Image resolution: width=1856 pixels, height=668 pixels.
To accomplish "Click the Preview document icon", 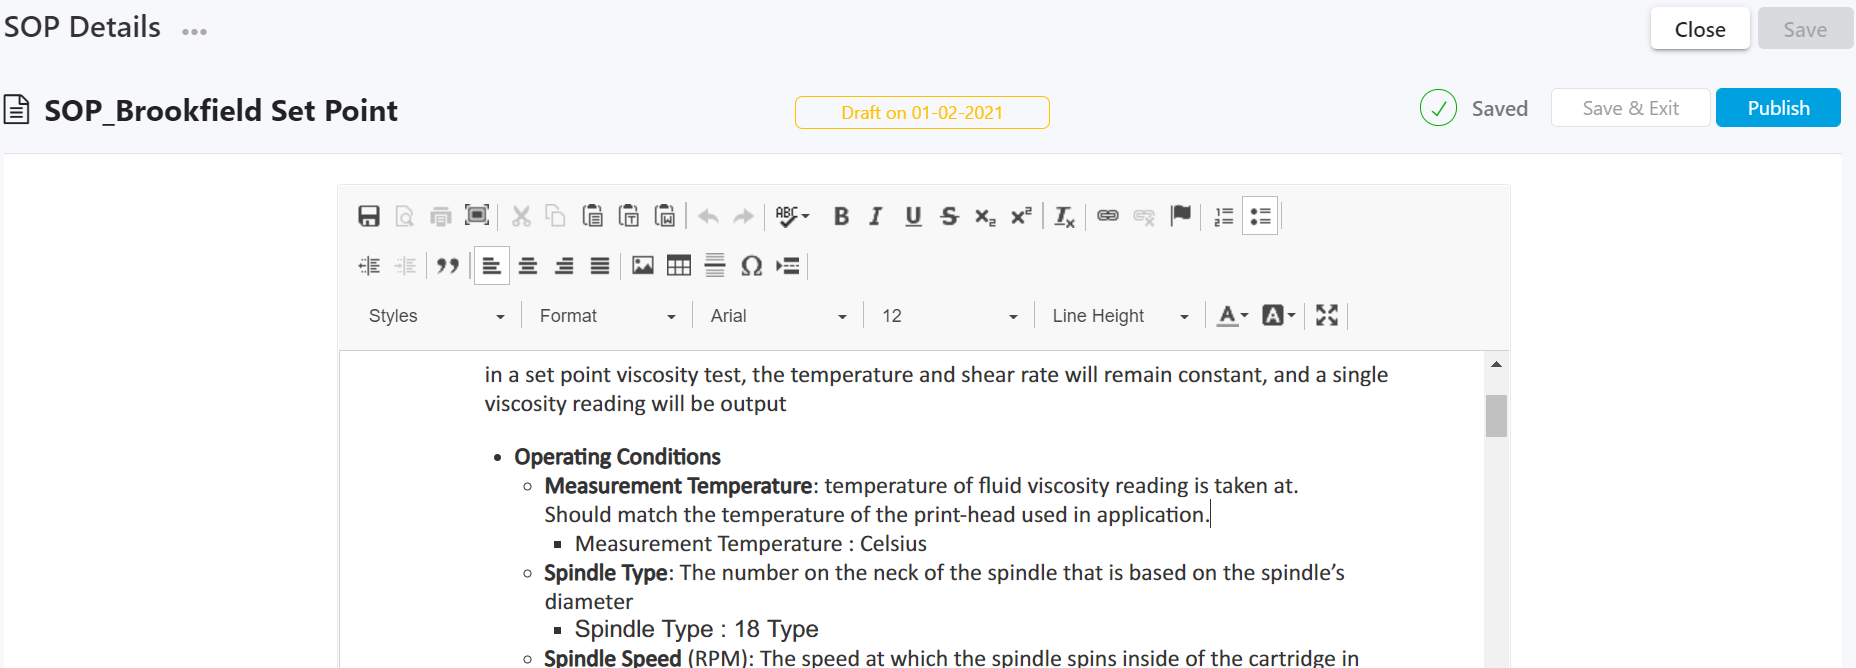I will (x=405, y=216).
